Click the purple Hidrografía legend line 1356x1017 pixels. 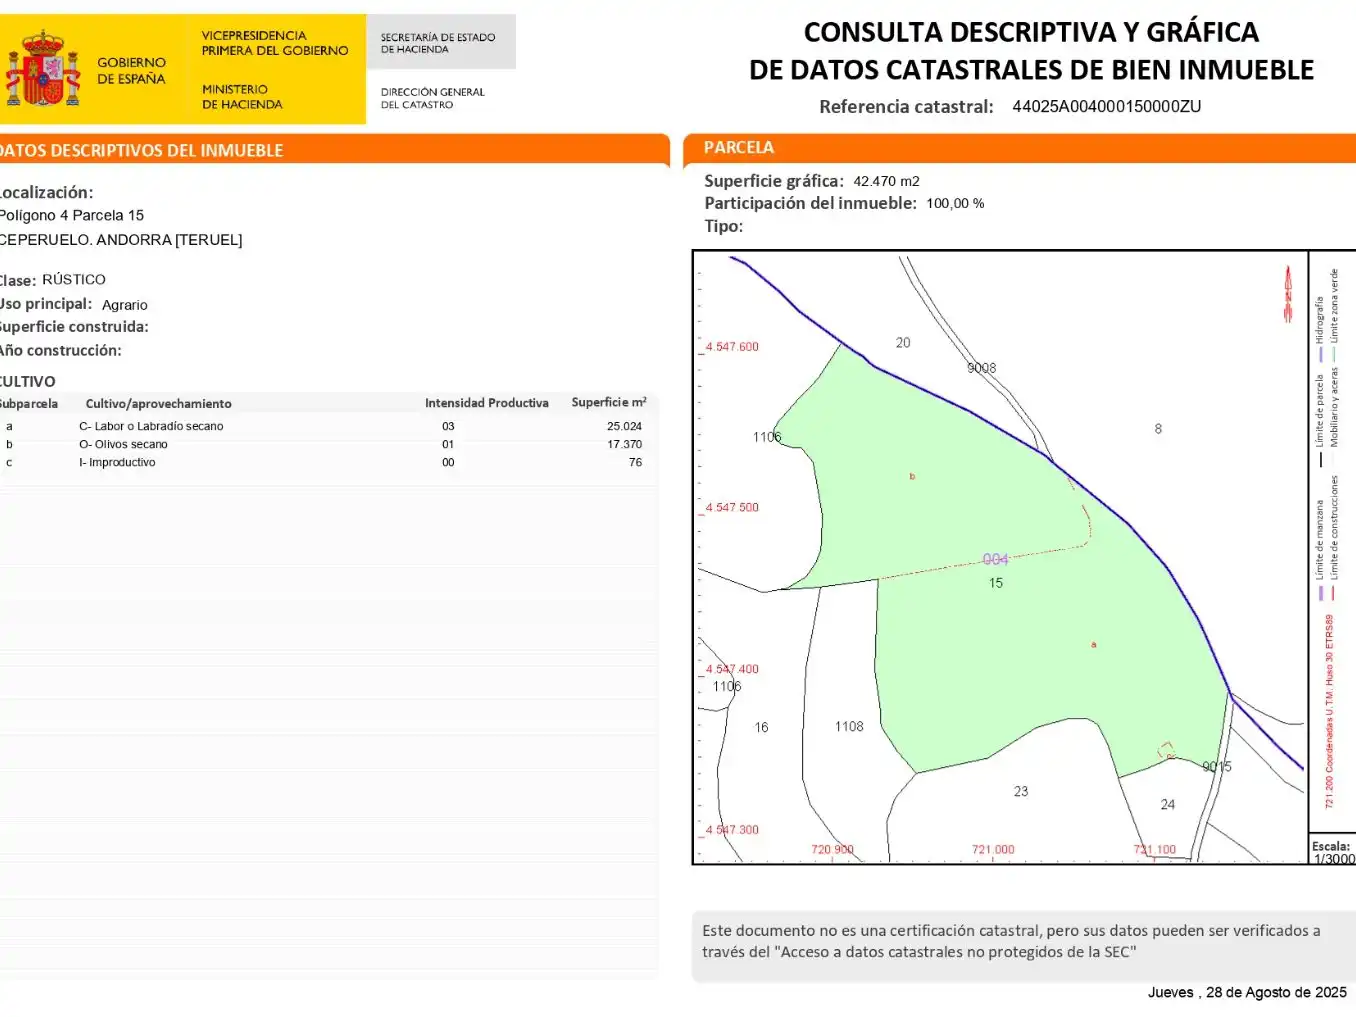1320,354
